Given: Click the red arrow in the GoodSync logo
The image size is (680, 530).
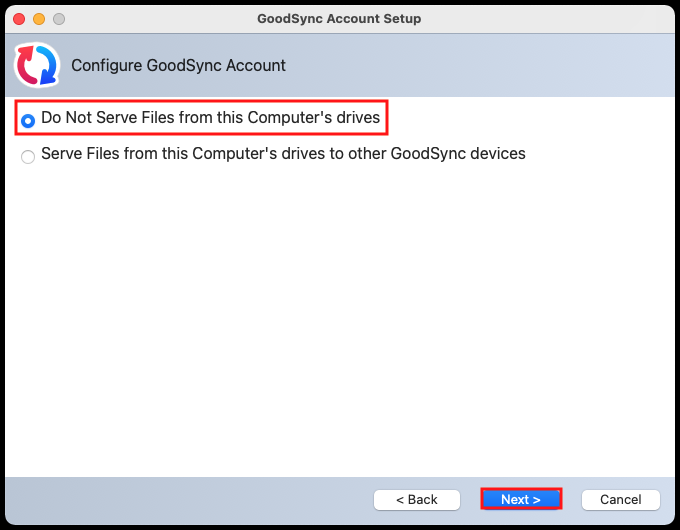Looking at the screenshot, I should (26, 62).
